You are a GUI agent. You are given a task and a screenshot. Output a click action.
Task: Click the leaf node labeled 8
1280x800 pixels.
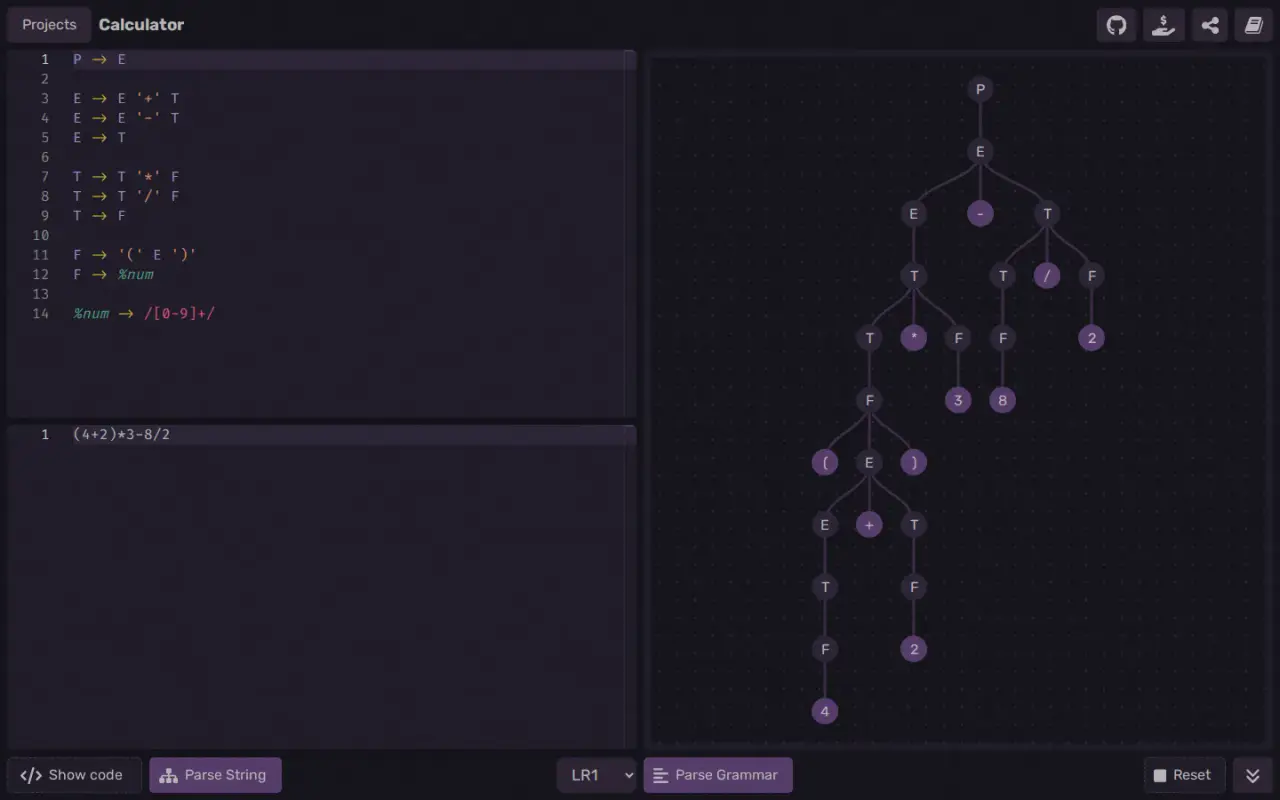[x=1002, y=401]
